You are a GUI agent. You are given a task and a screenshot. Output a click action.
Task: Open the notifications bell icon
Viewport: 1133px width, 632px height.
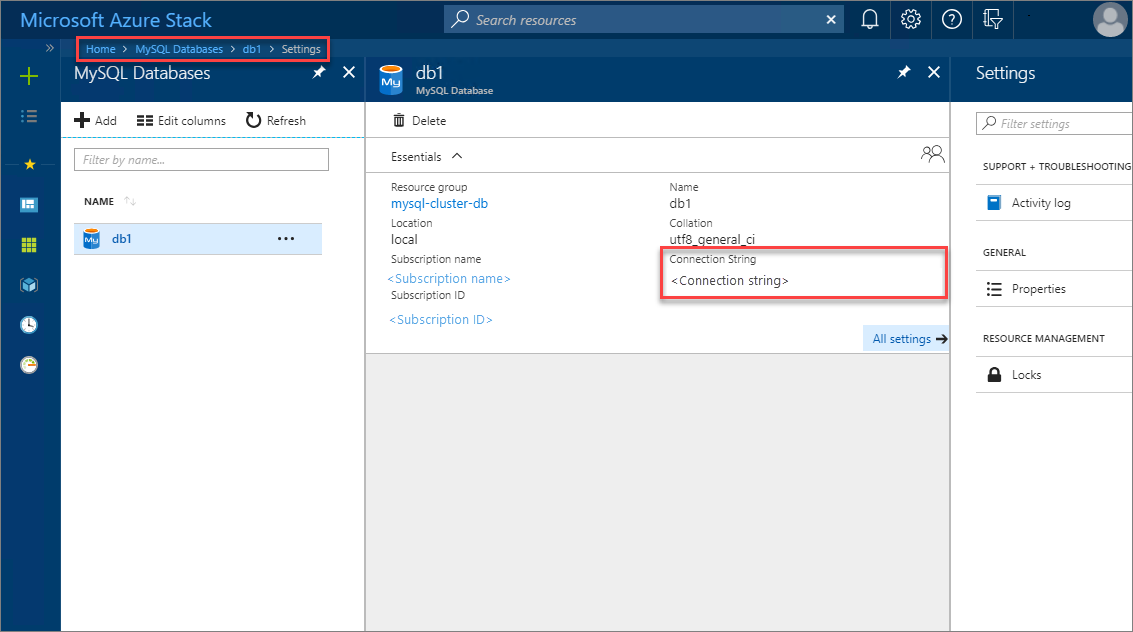point(869,19)
